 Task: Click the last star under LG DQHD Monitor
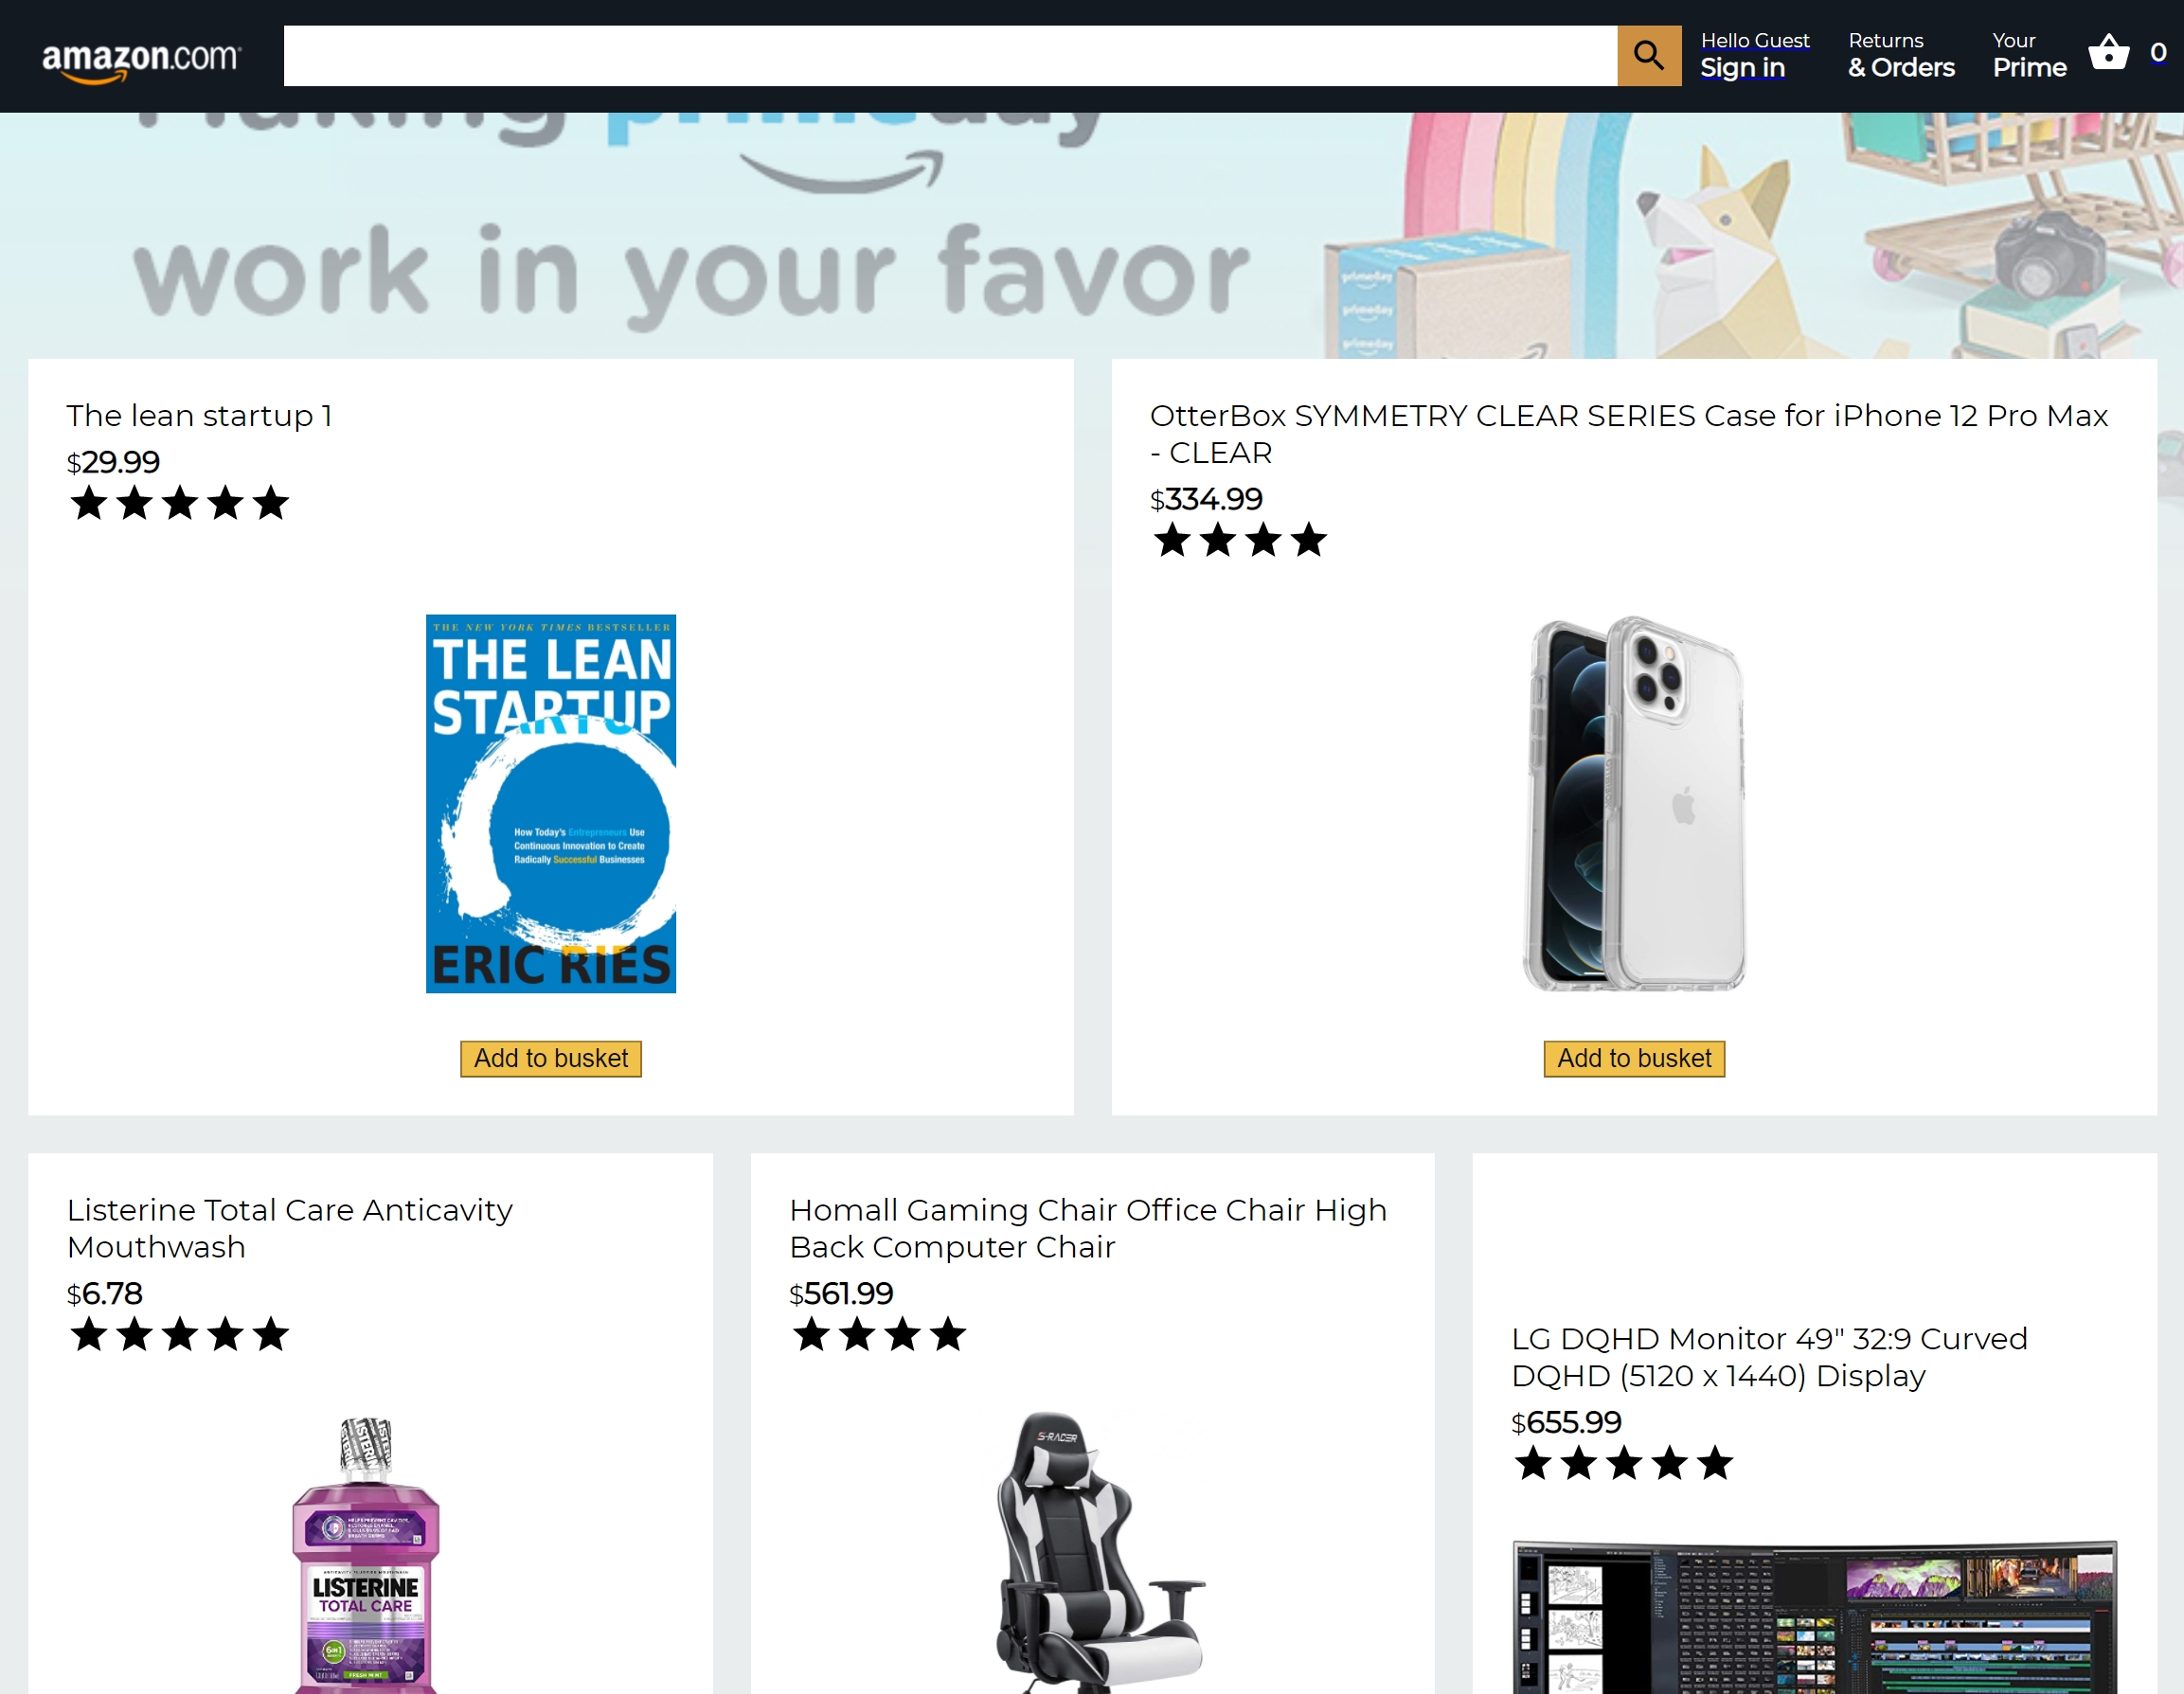(x=1715, y=1463)
